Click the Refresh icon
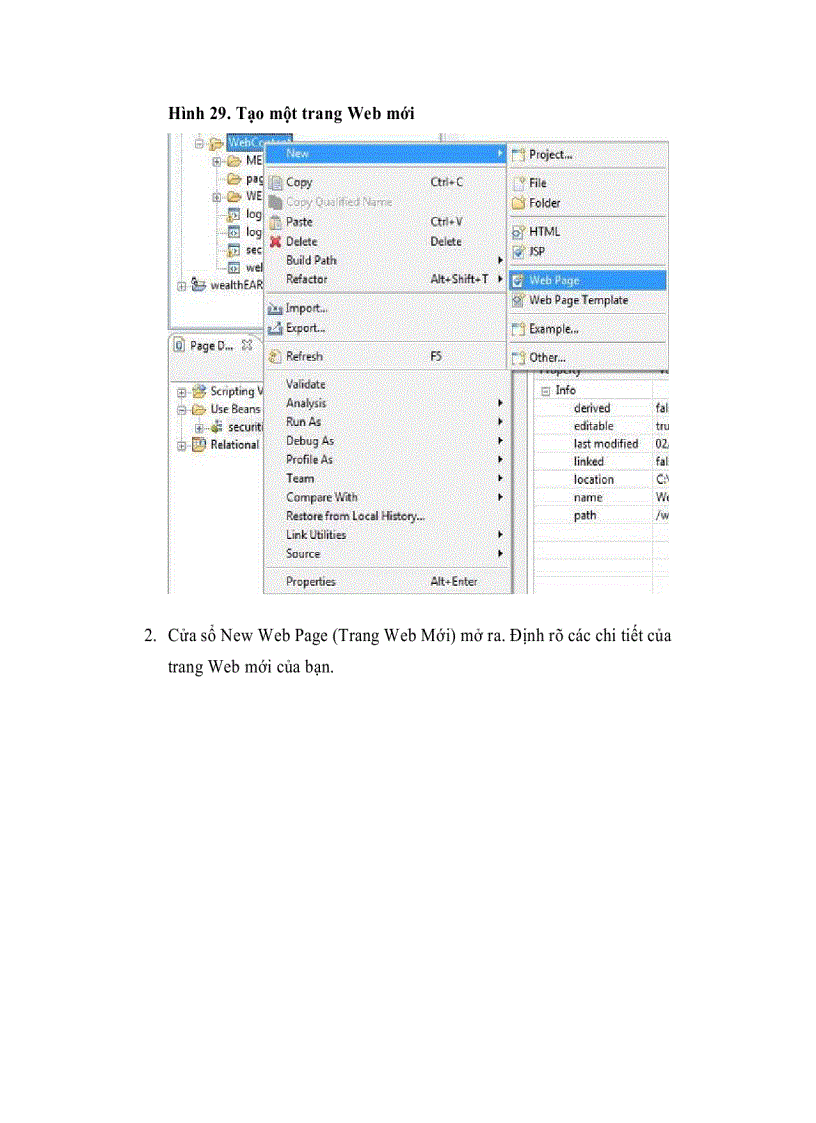Screen dimensions: 816x1123 point(274,356)
